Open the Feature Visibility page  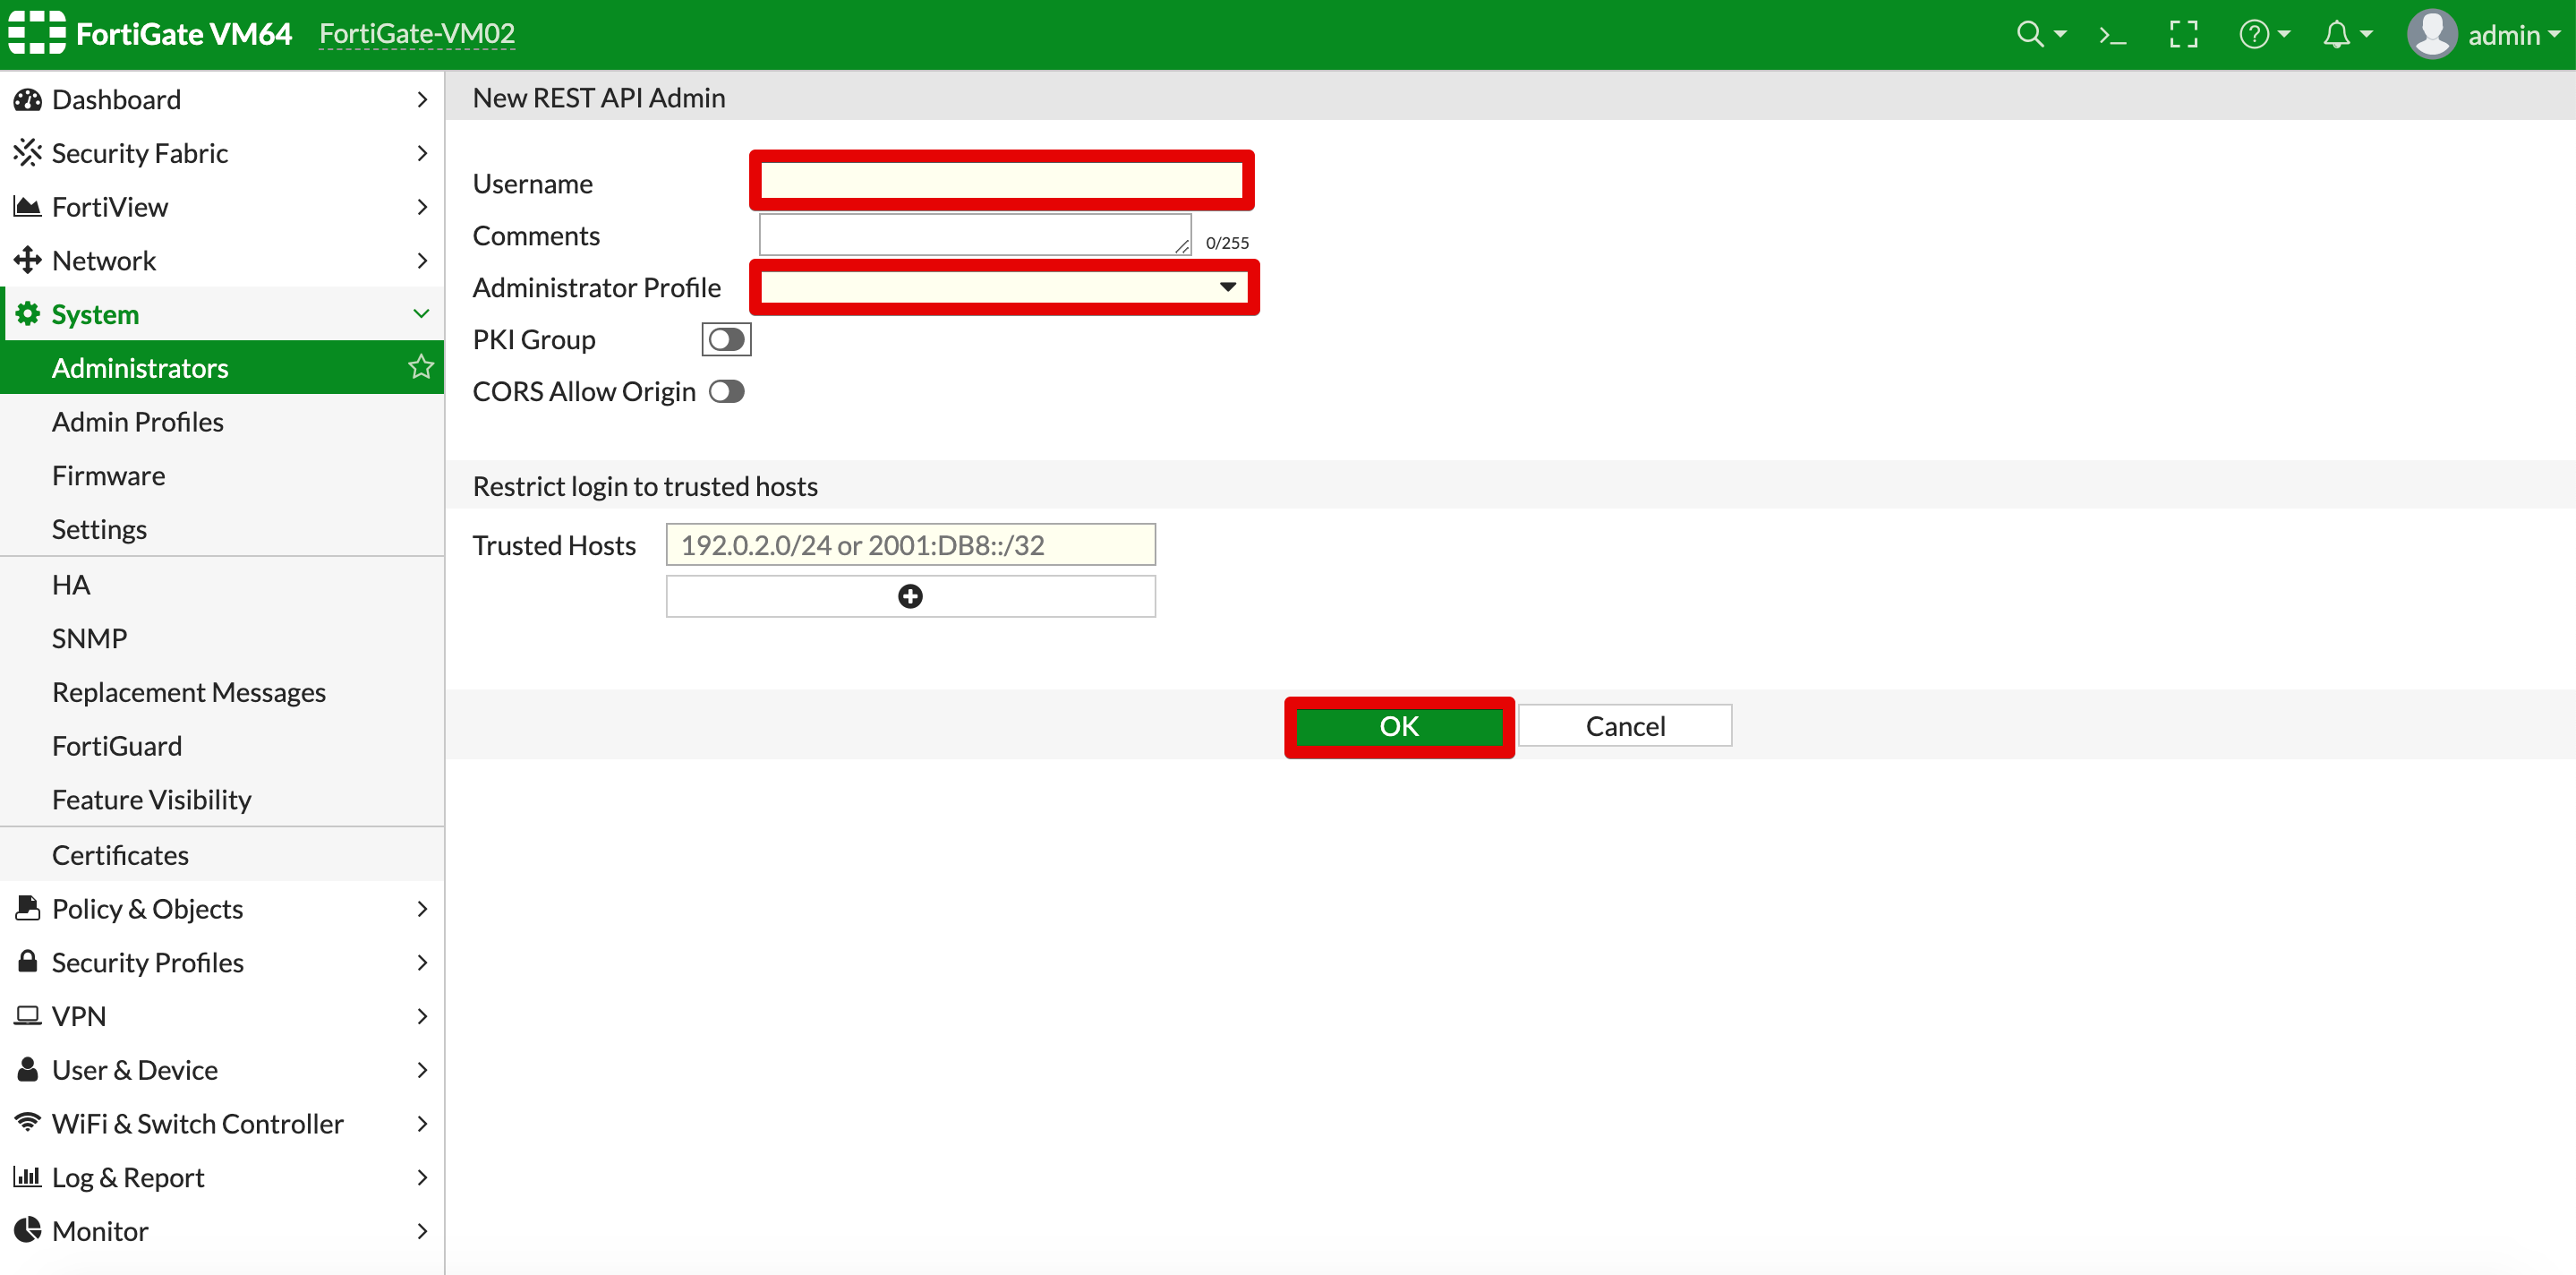152,800
